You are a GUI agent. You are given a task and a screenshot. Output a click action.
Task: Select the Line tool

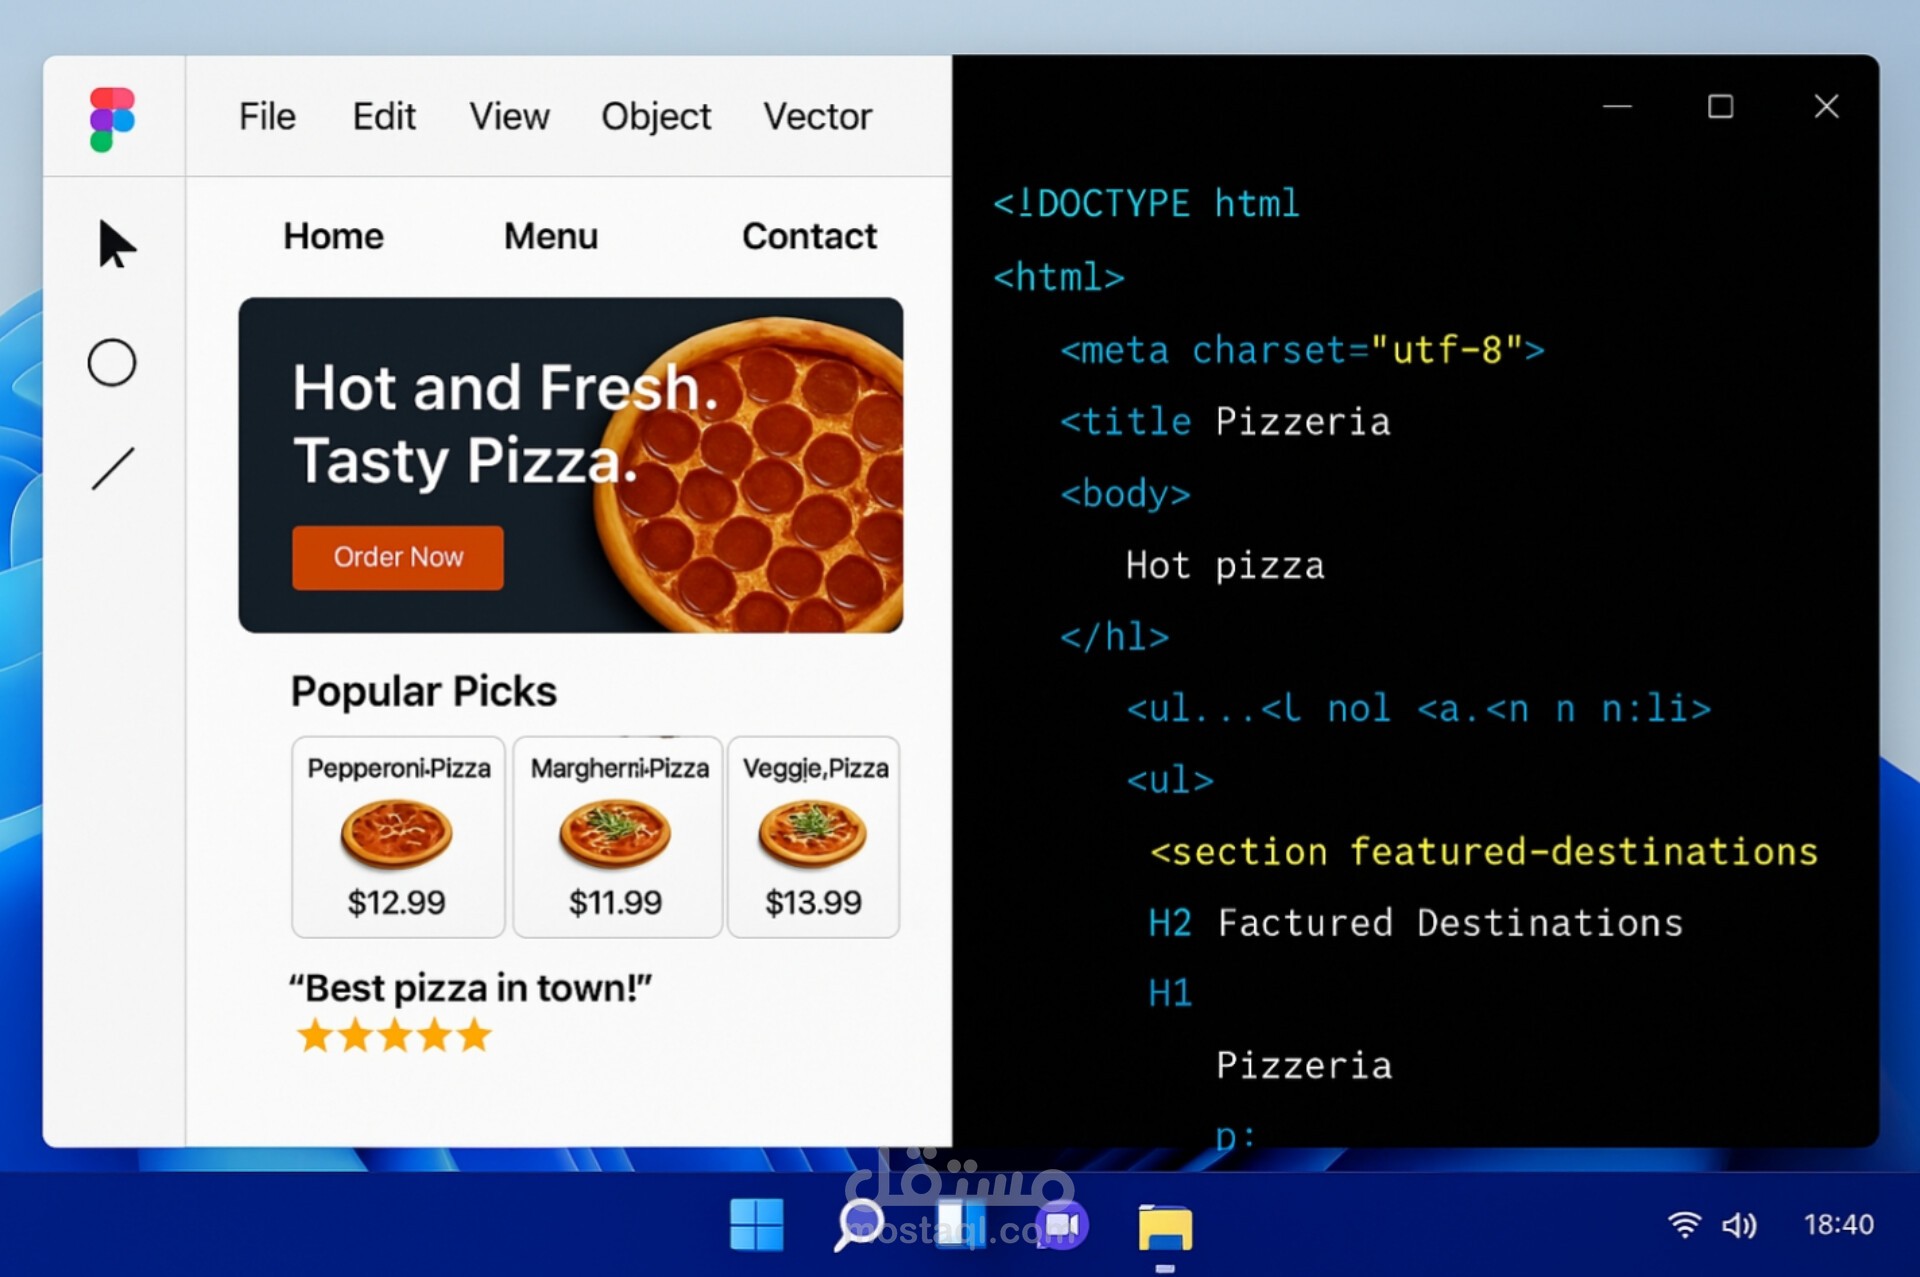[113, 468]
